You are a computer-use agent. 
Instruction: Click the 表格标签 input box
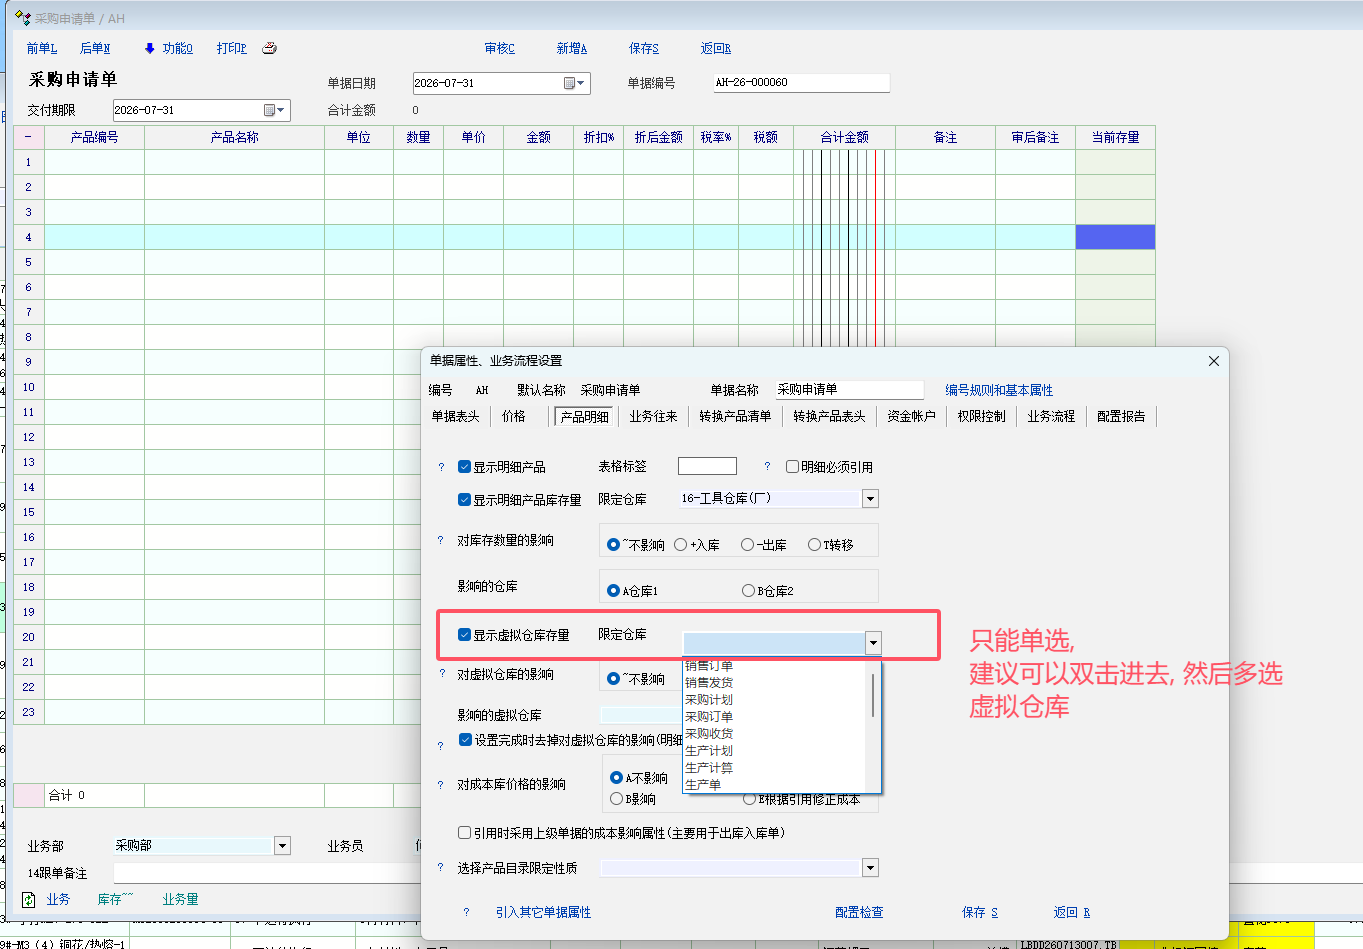707,466
